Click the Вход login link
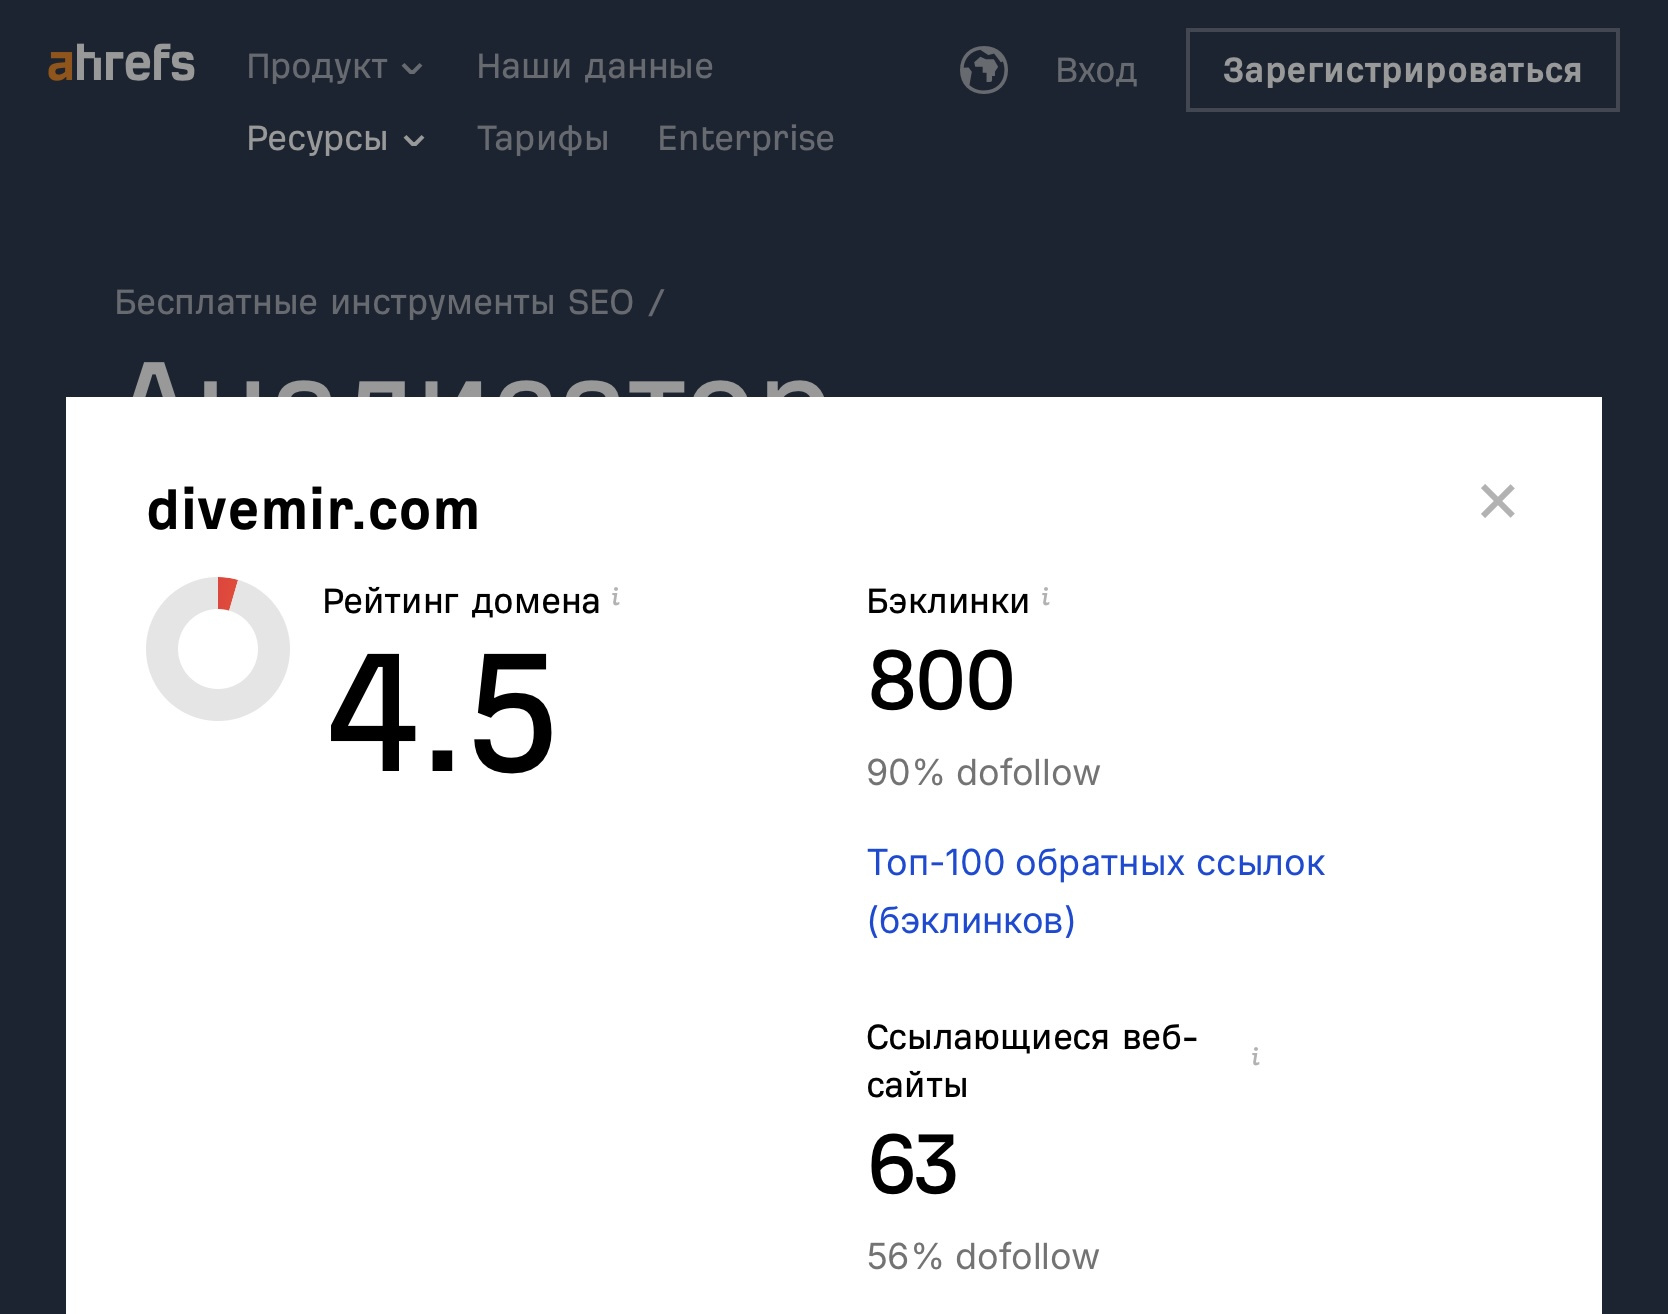The image size is (1668, 1314). click(x=1096, y=70)
